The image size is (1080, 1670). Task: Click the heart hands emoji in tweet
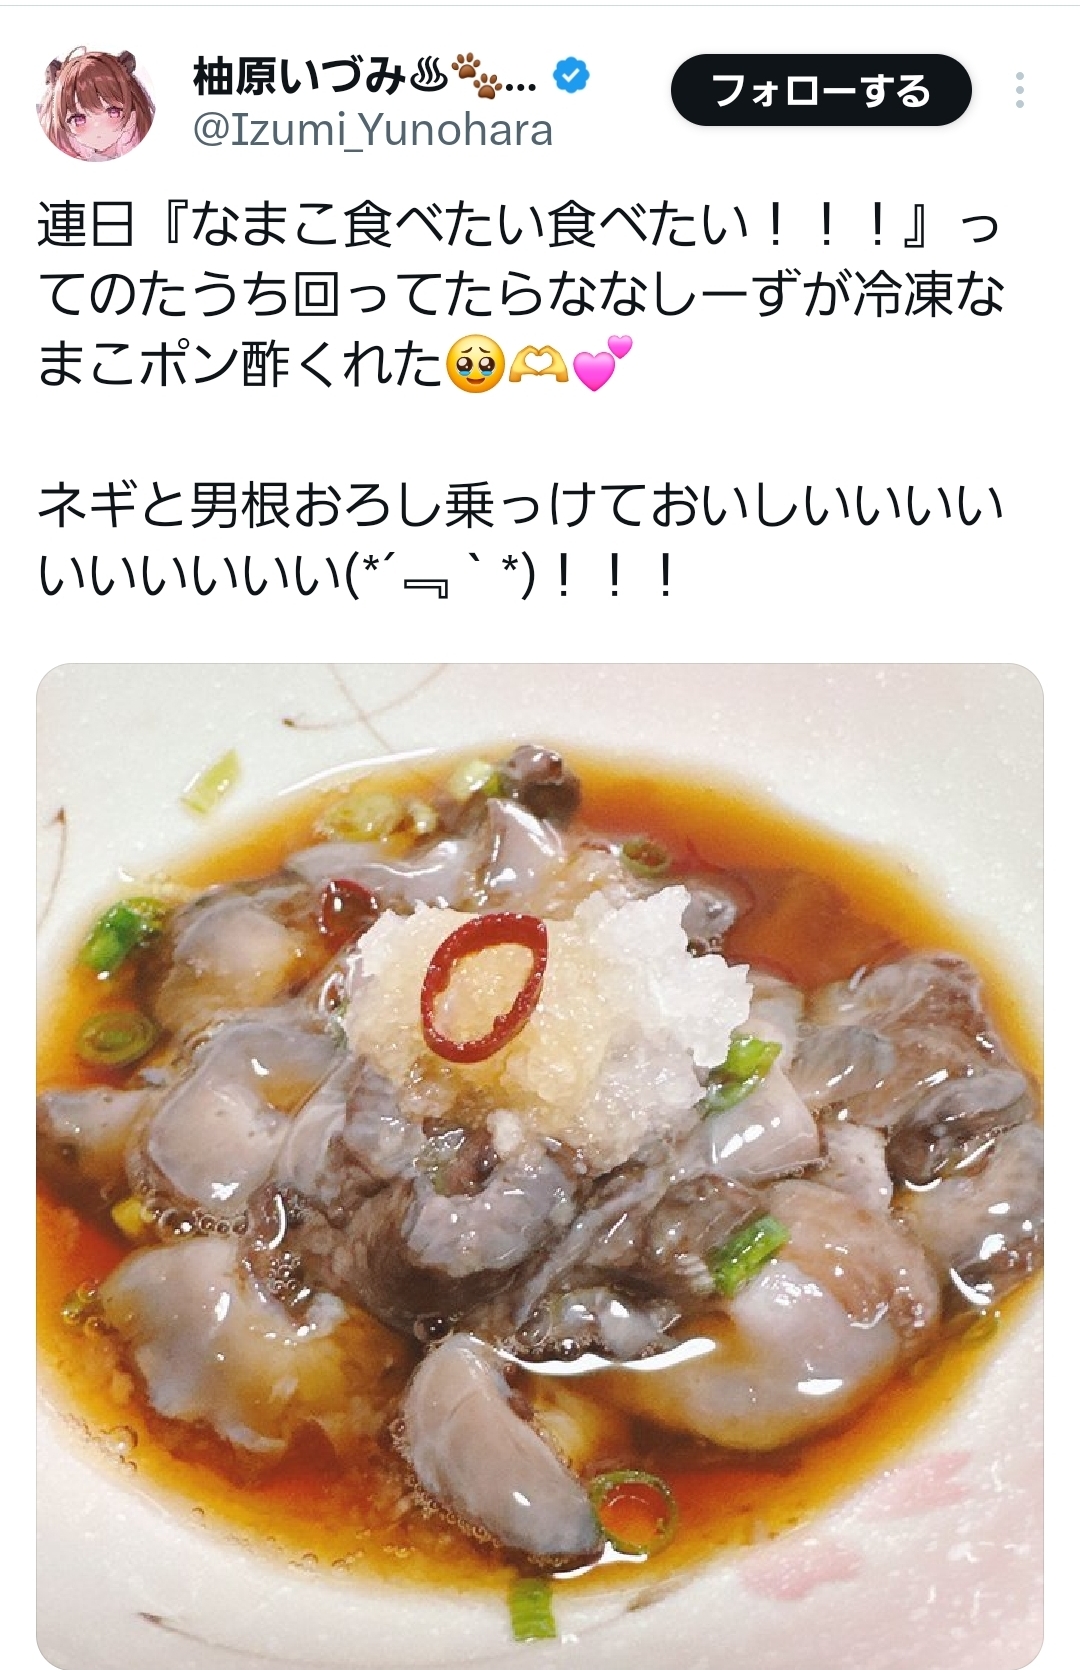click(x=538, y=365)
